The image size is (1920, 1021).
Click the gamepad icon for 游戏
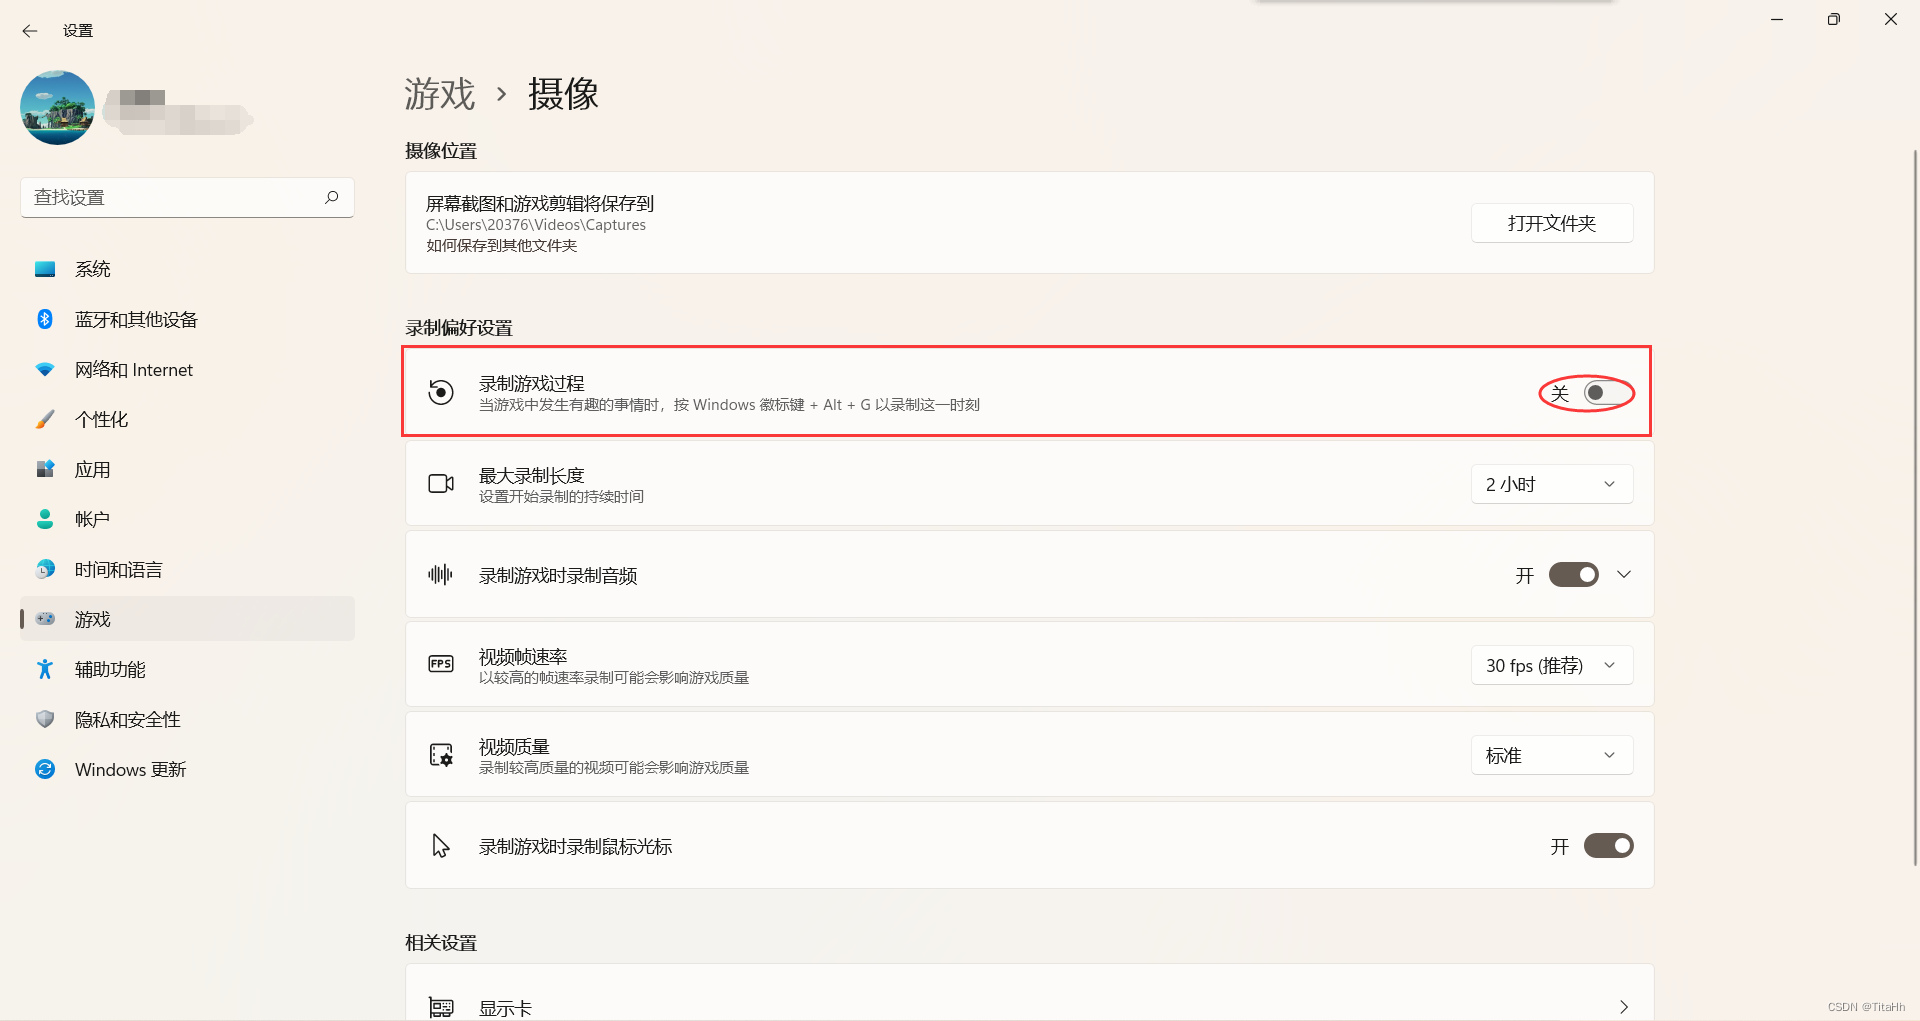(45, 619)
